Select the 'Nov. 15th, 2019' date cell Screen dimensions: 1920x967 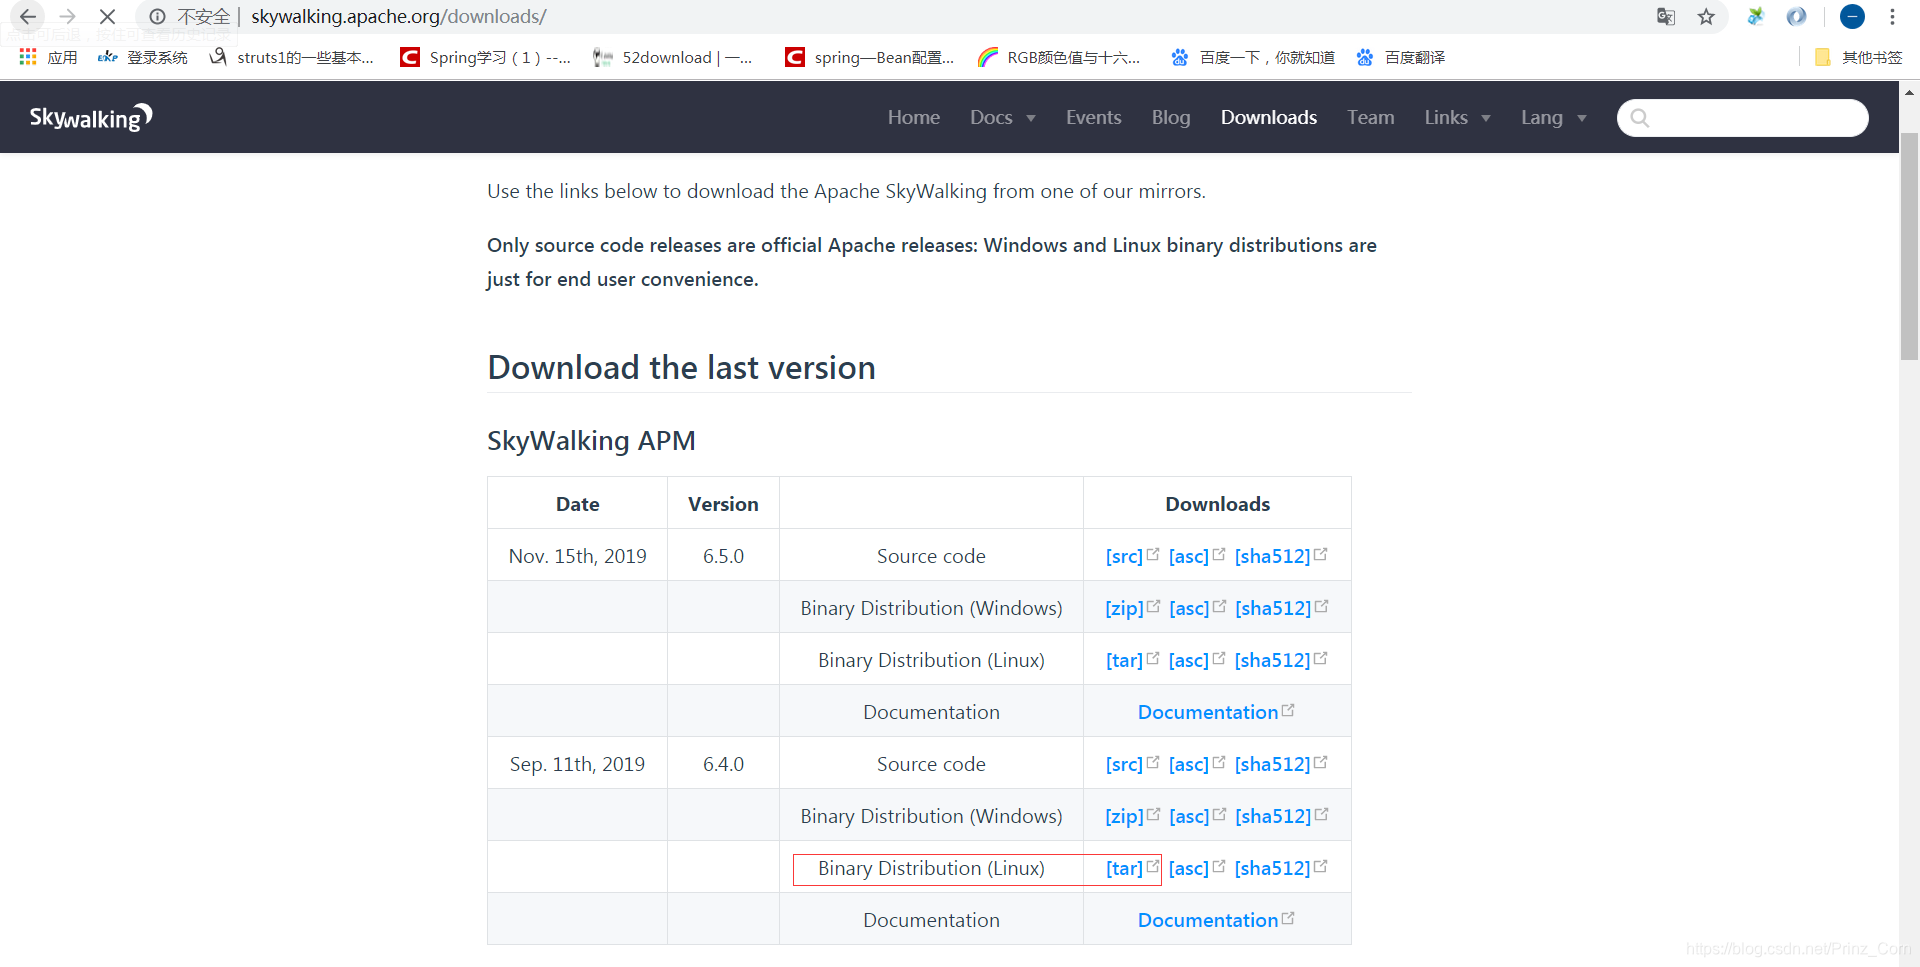[578, 556]
